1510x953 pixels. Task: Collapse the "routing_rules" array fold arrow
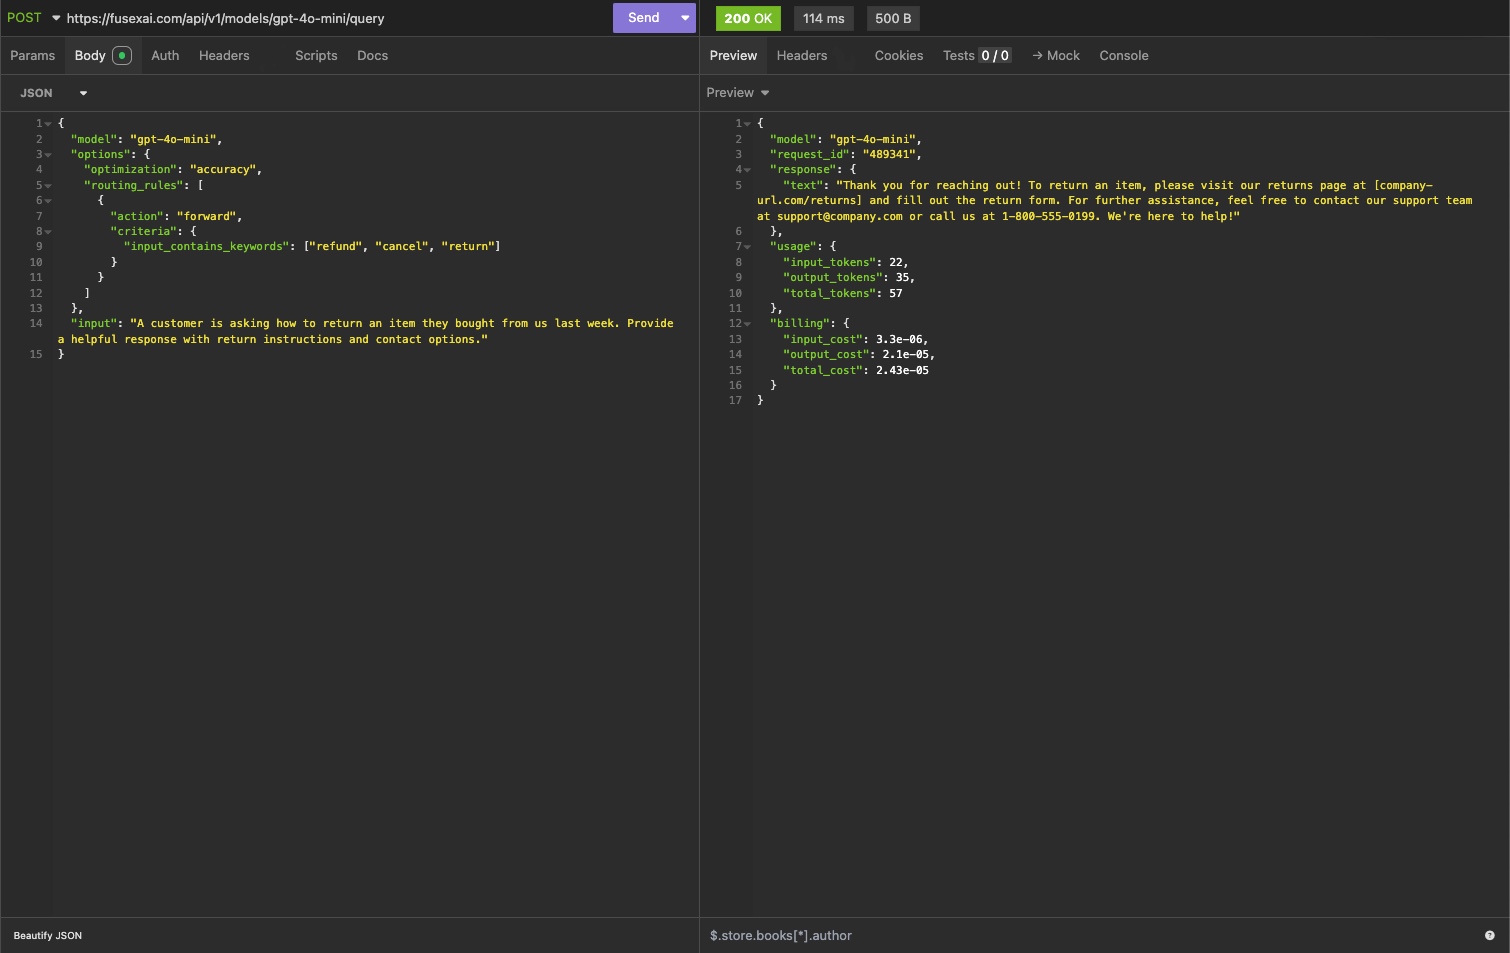coord(48,186)
